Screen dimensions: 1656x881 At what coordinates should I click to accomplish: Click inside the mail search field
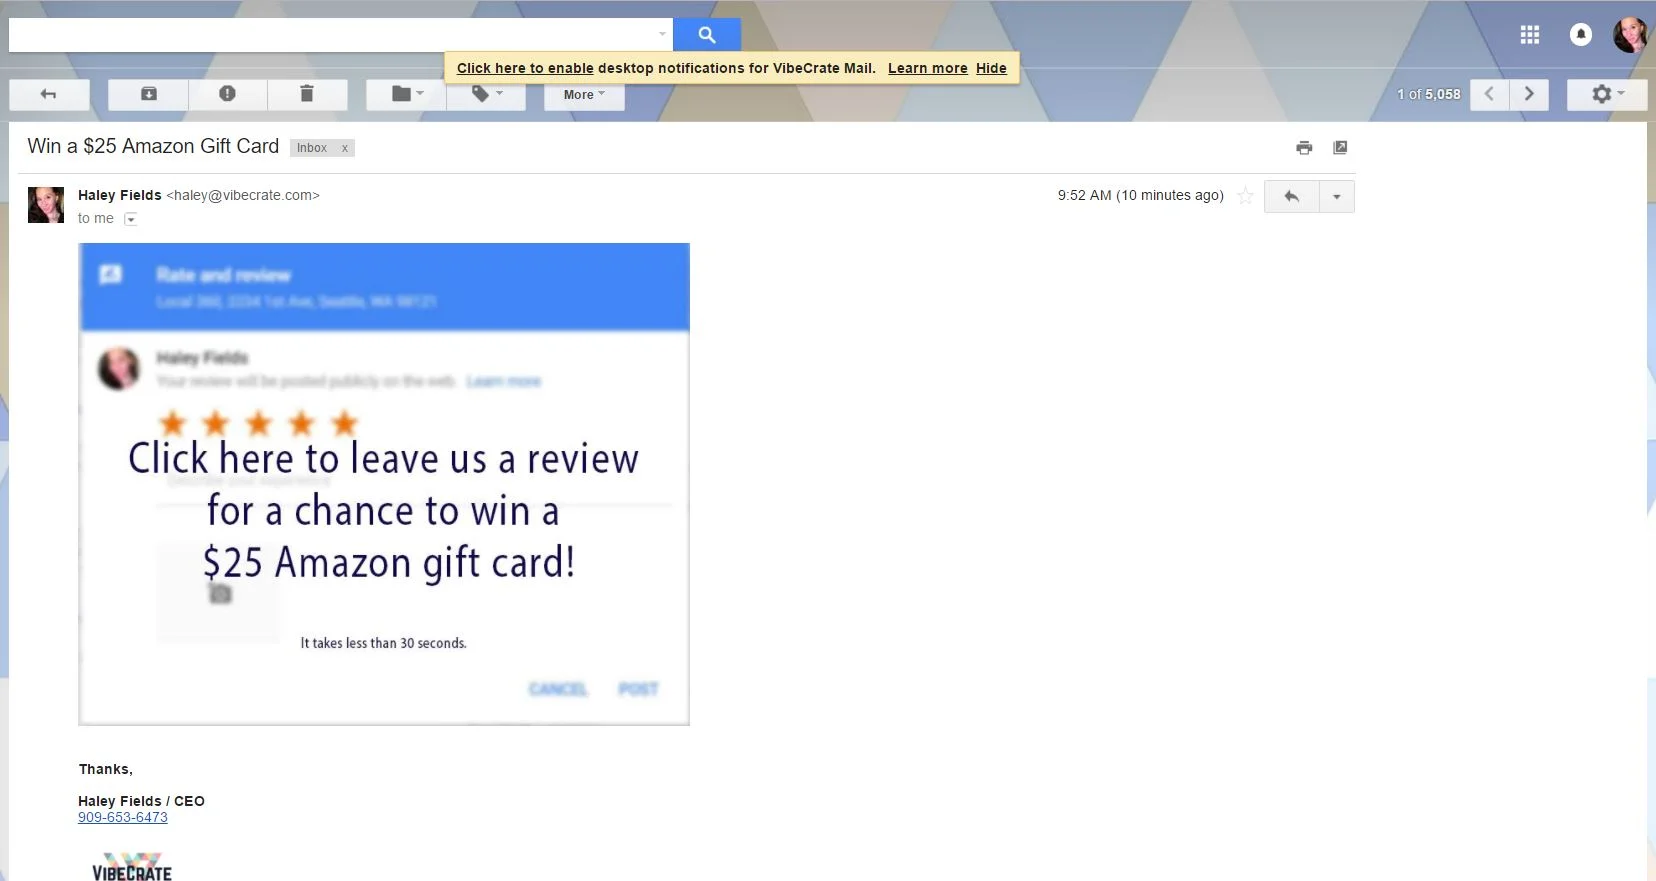(332, 35)
